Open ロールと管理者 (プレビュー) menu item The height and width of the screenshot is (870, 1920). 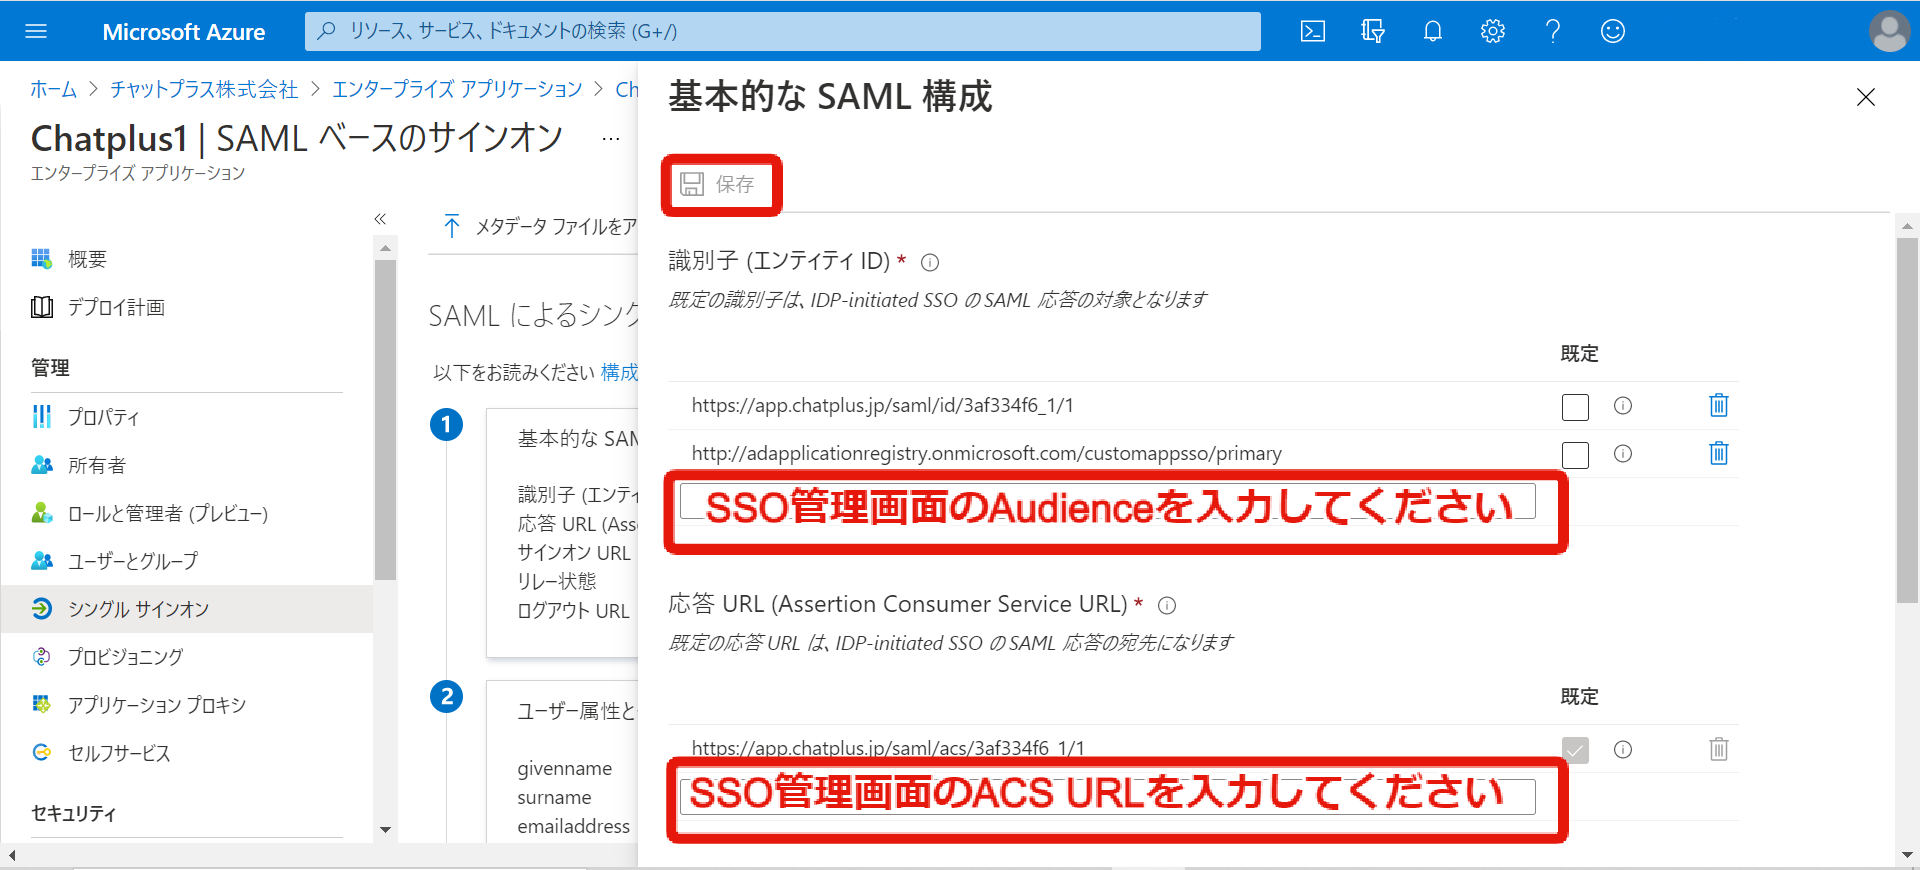pyautogui.click(x=168, y=513)
